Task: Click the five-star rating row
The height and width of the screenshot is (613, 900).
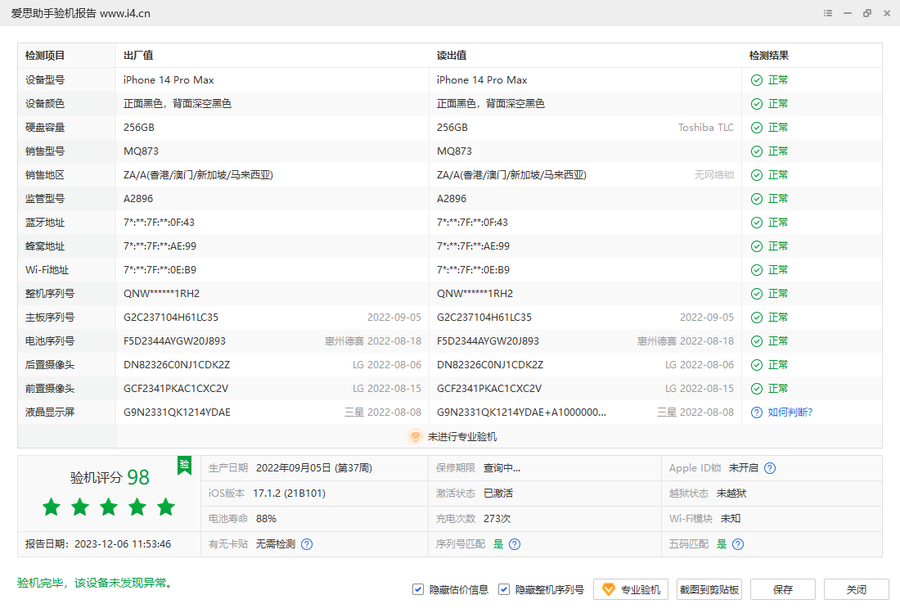Action: coord(109,507)
